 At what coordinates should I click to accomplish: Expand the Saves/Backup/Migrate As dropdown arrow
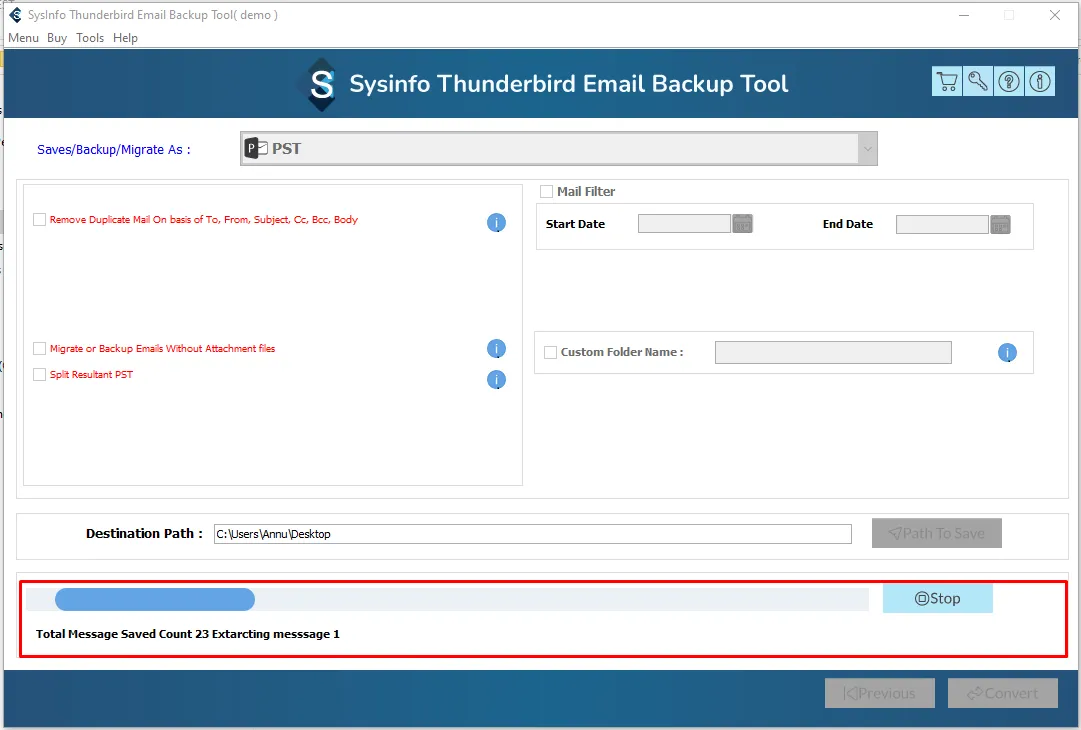tap(867, 149)
